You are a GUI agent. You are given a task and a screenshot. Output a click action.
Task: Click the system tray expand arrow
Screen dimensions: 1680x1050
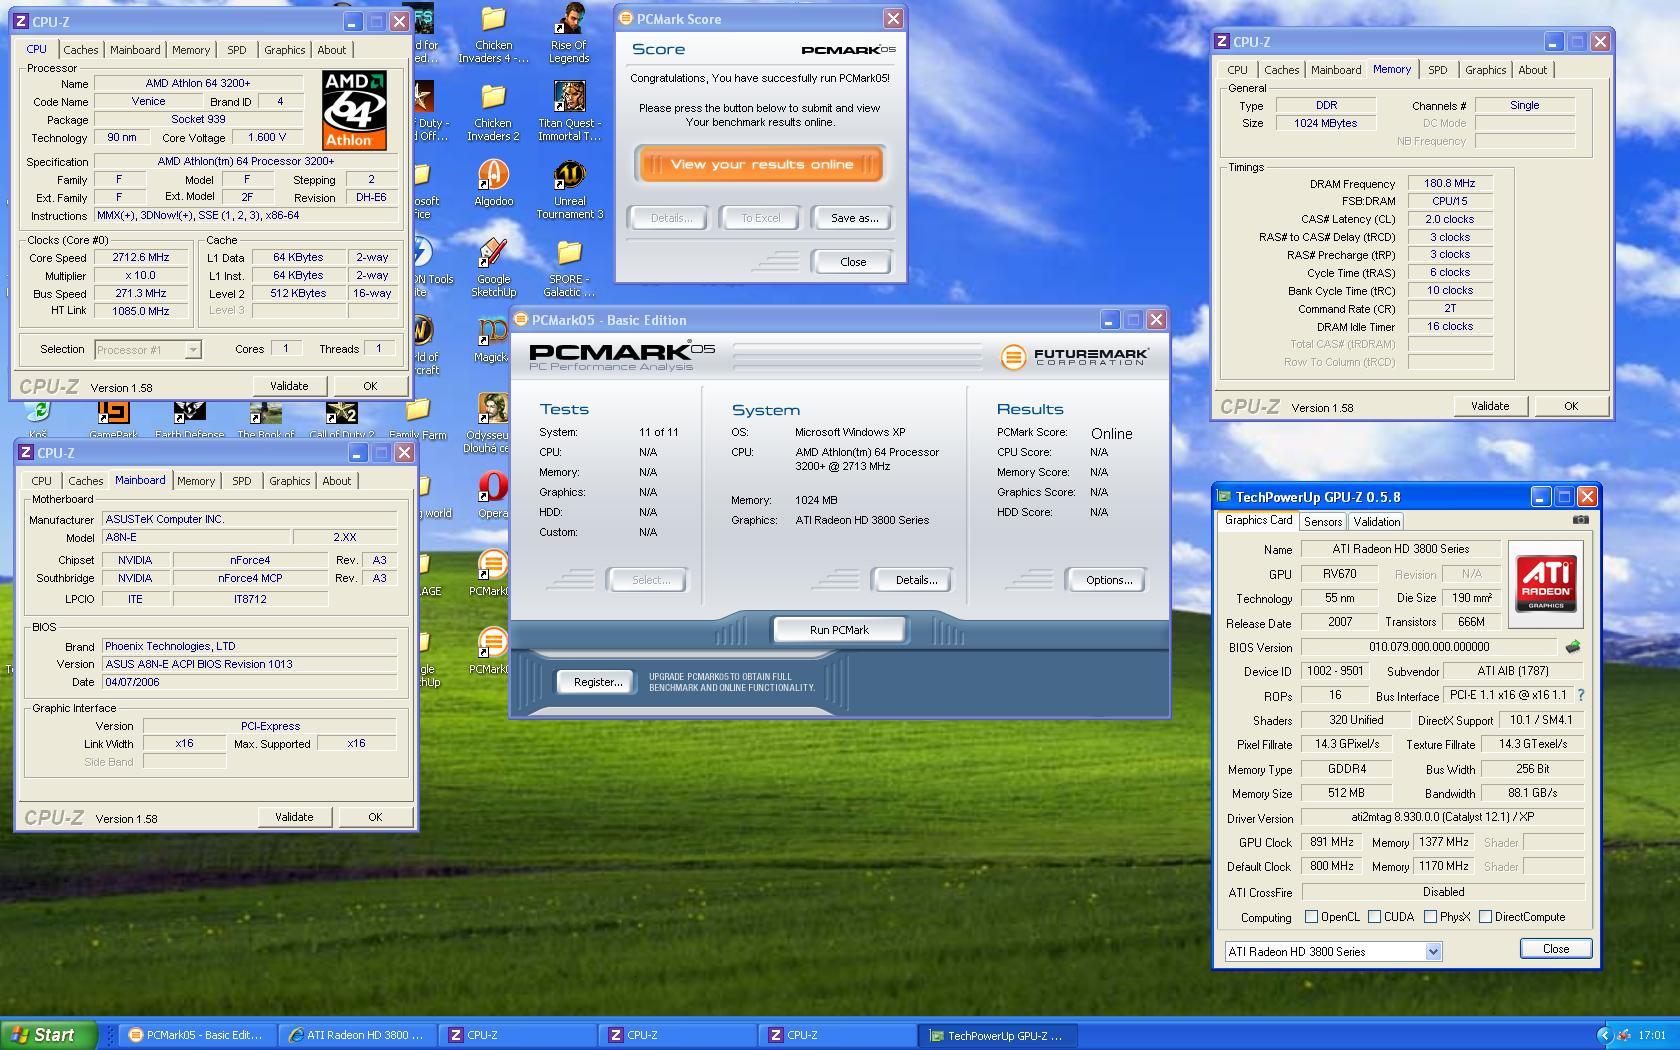coord(1604,1035)
